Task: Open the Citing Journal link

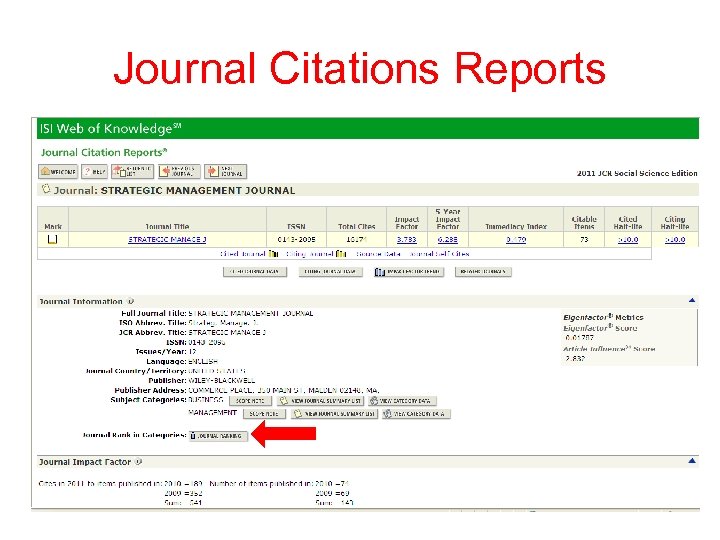Action: pos(309,253)
